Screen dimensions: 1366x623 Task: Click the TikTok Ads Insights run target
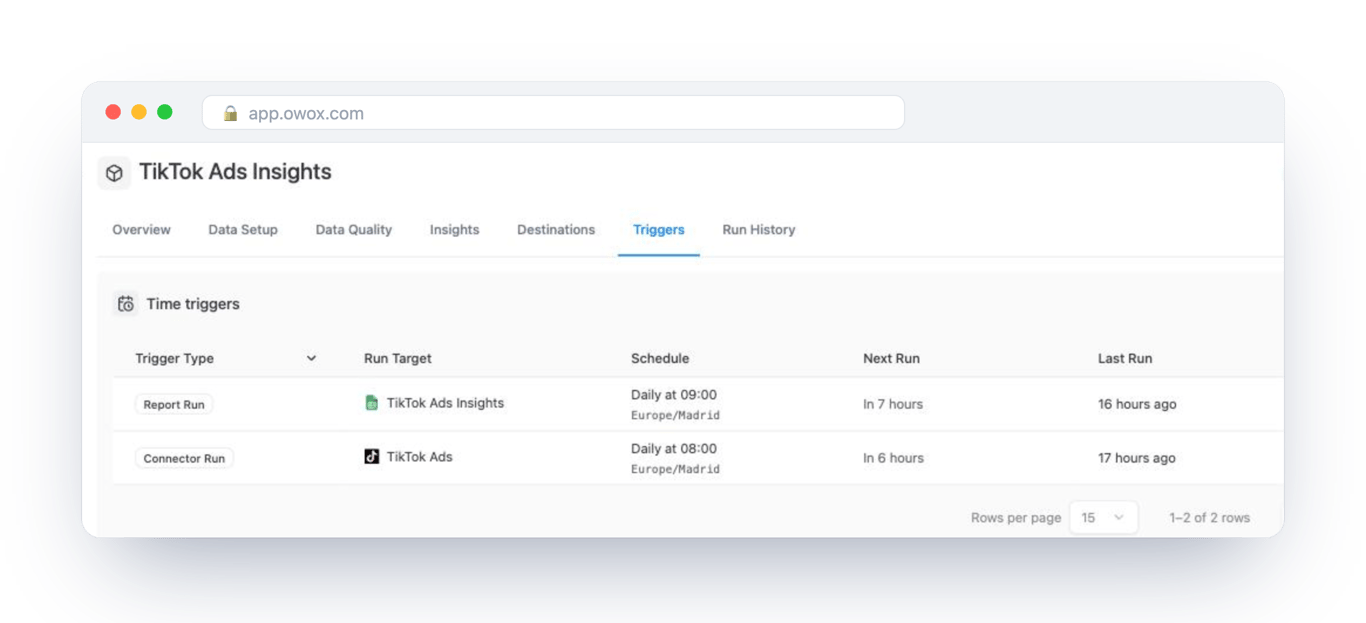click(445, 403)
